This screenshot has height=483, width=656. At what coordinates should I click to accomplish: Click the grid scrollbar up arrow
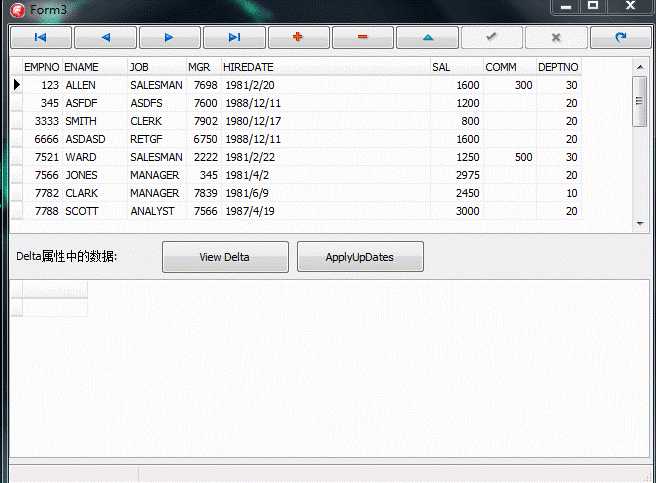click(x=640, y=67)
